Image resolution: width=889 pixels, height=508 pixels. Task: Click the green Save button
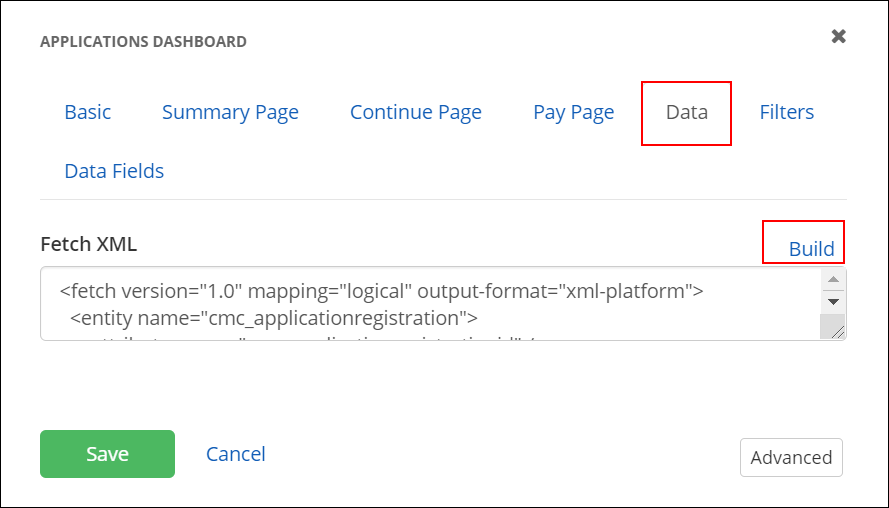click(107, 454)
